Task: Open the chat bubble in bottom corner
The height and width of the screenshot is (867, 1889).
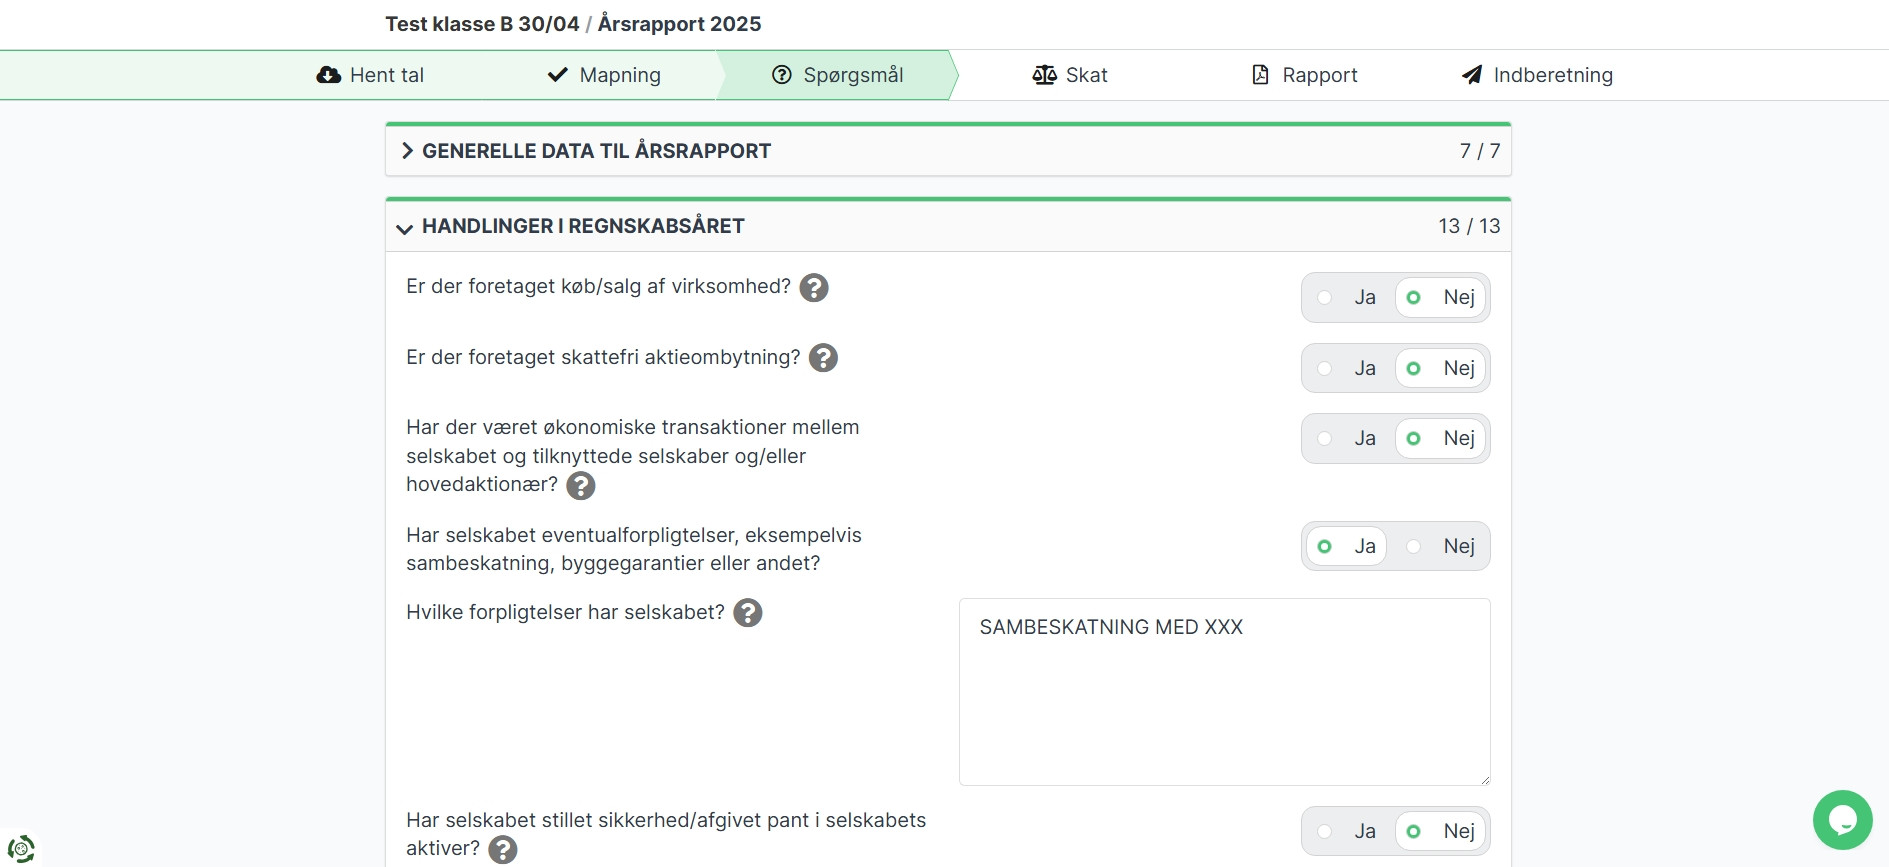Action: (x=1842, y=820)
